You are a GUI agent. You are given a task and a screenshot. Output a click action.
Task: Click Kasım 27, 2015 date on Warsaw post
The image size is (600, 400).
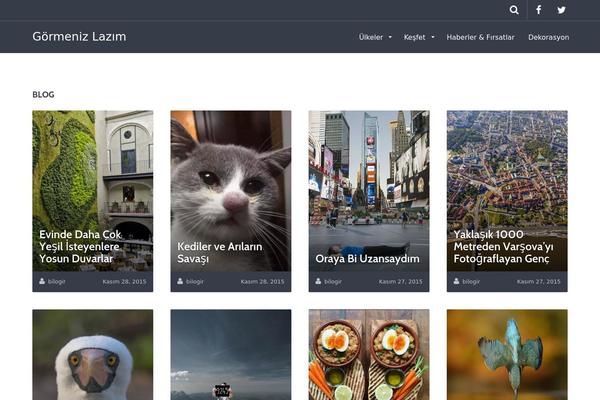click(x=539, y=281)
